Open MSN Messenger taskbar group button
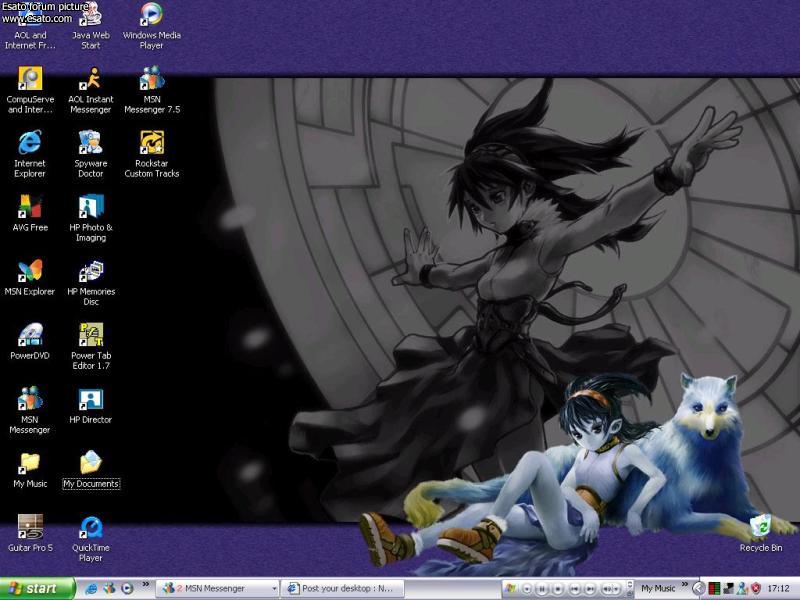The image size is (800, 600). pyautogui.click(x=217, y=588)
